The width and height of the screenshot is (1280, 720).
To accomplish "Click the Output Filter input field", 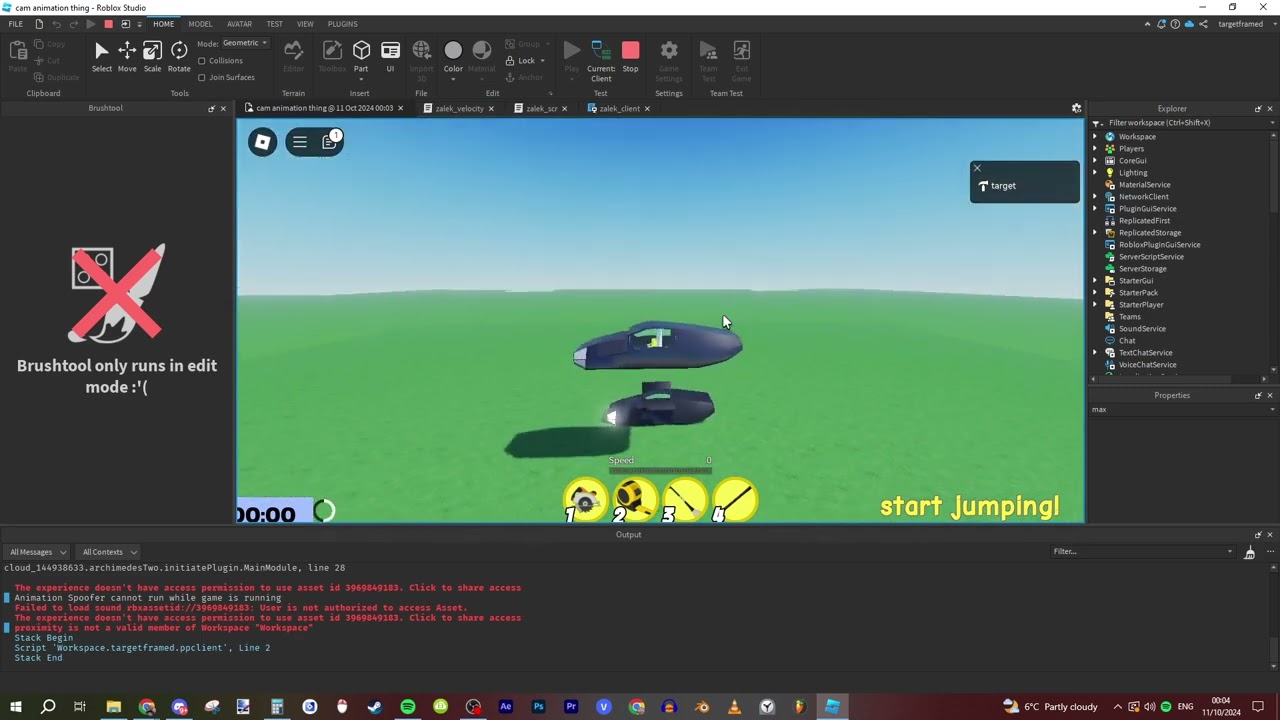I will click(x=1145, y=551).
